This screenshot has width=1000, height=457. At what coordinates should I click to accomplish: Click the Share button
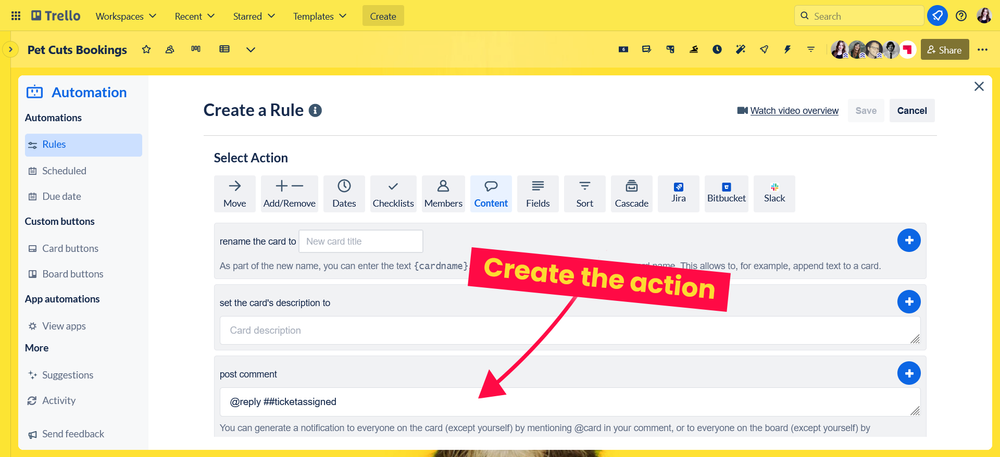pos(945,50)
